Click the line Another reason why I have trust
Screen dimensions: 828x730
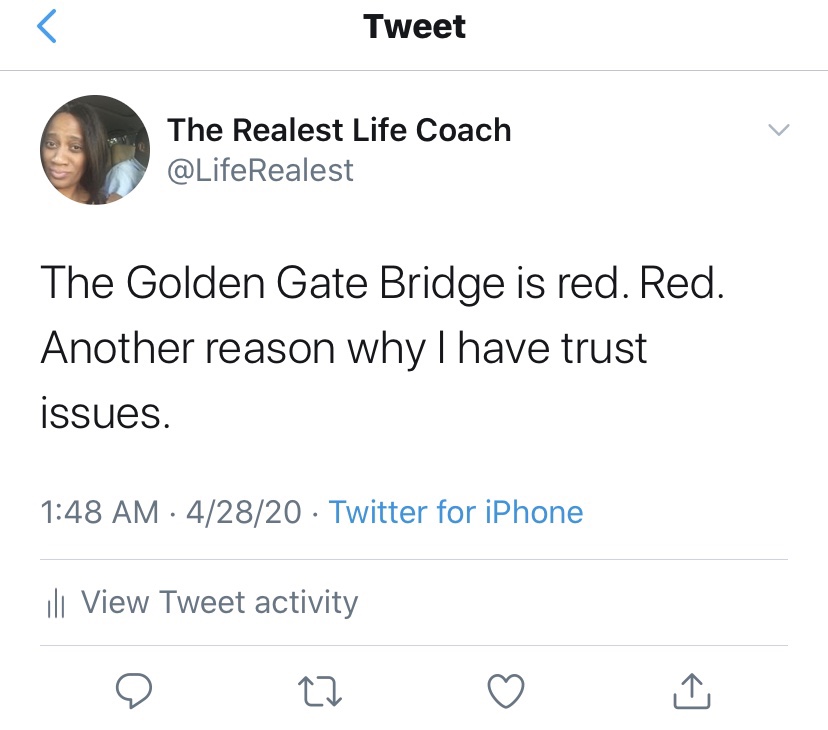pyautogui.click(x=344, y=348)
